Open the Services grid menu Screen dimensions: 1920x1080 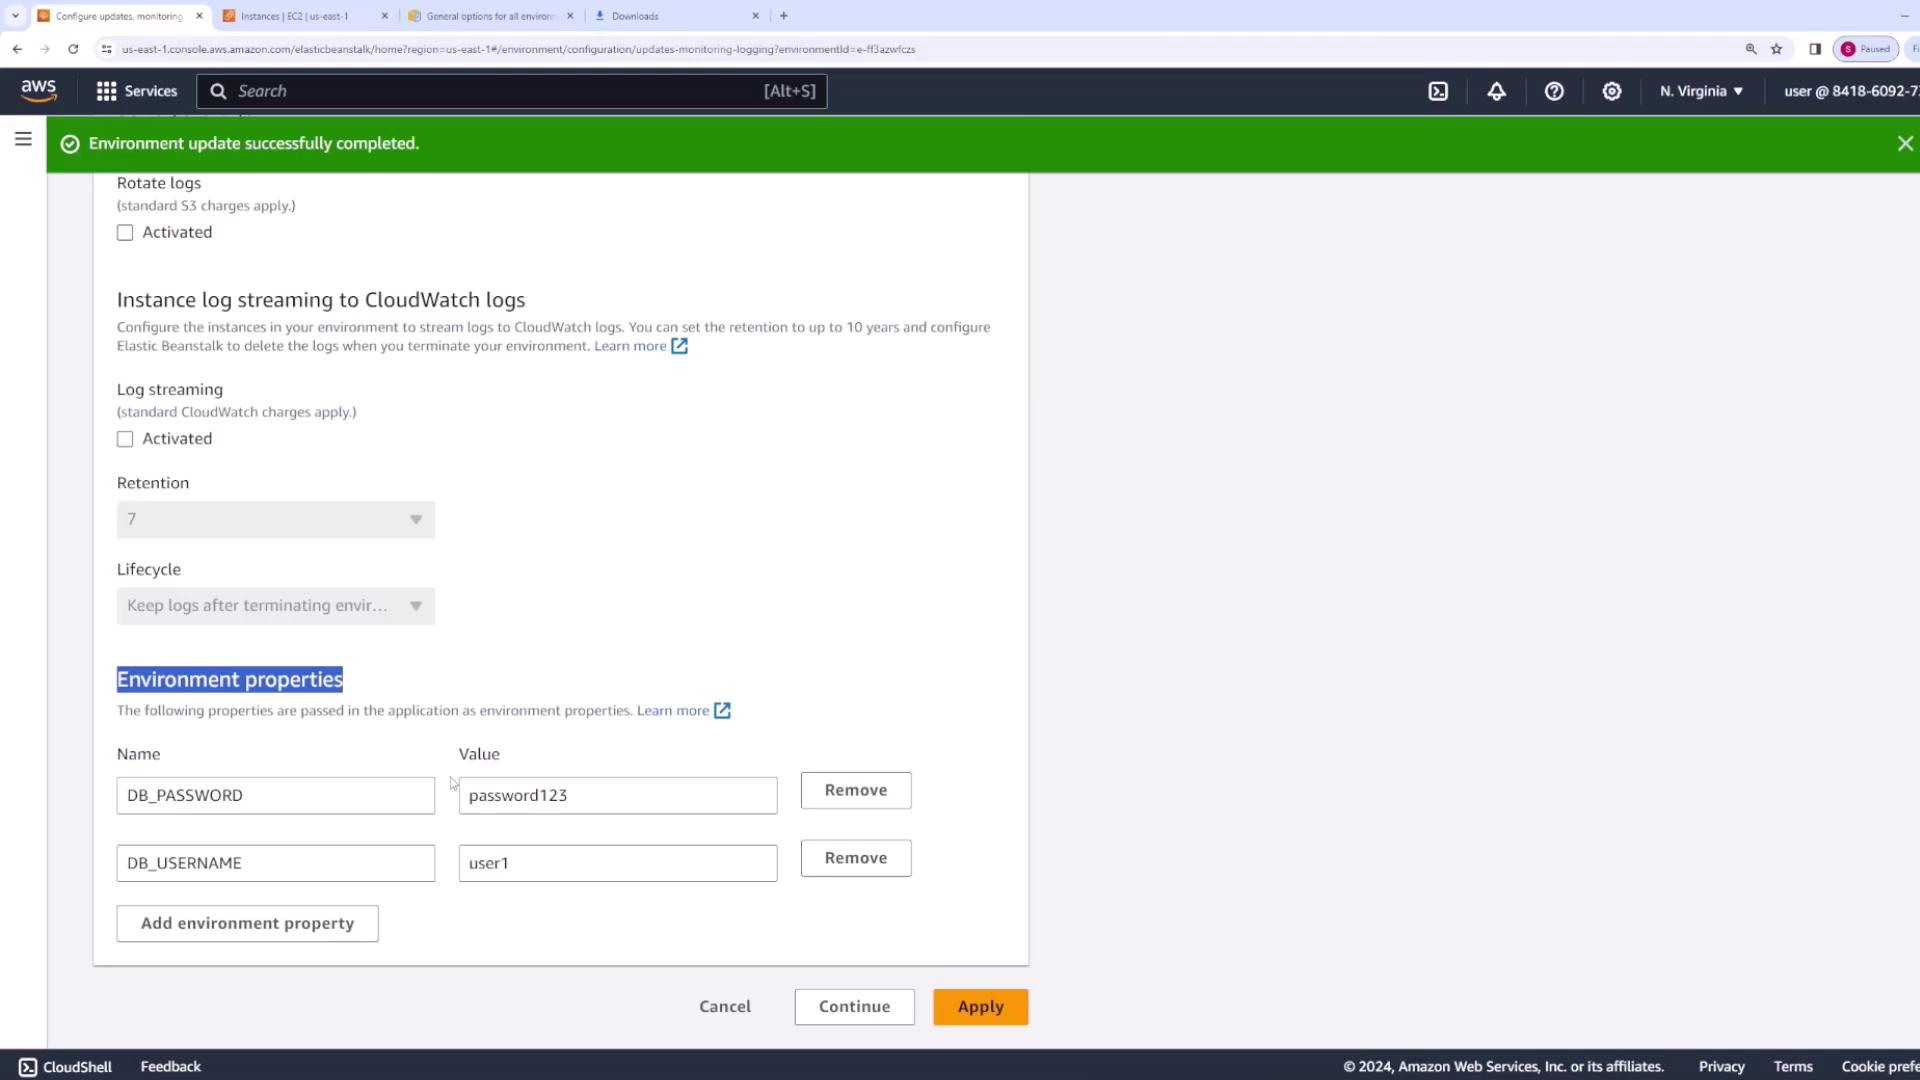(136, 91)
